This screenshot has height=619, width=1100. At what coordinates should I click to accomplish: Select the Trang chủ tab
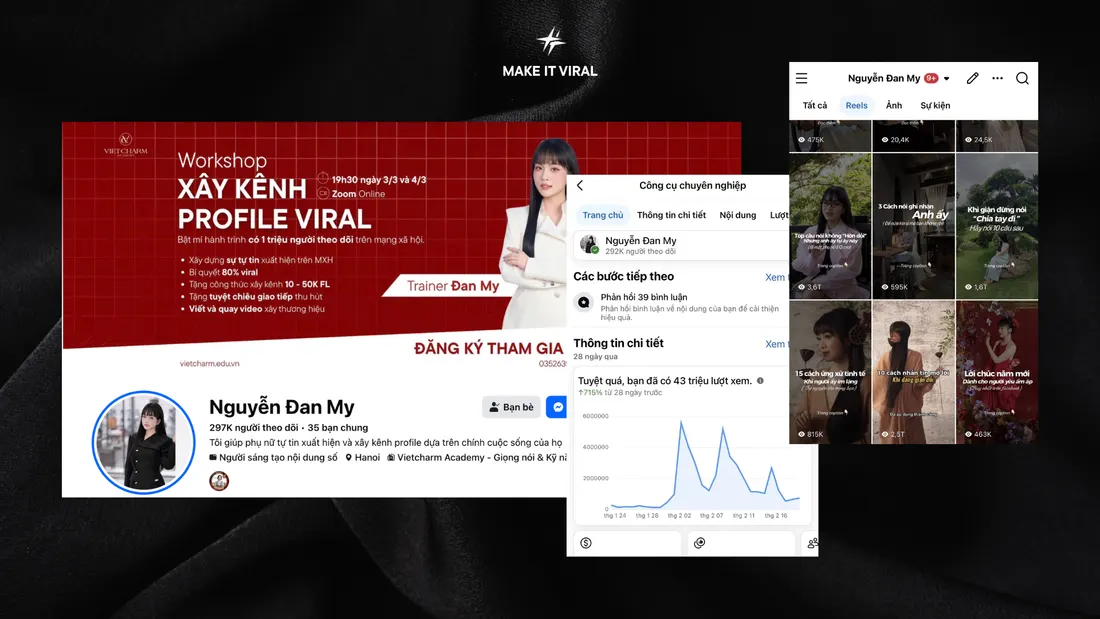pos(603,215)
